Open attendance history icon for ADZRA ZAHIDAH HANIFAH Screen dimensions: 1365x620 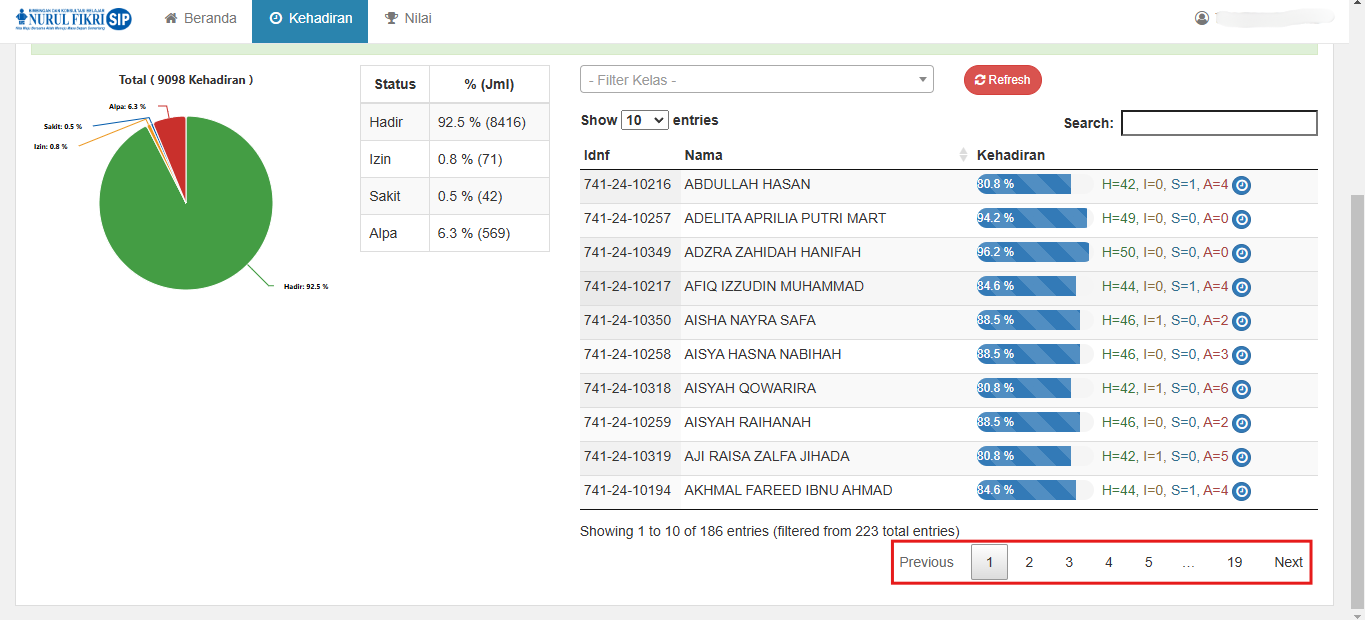(1241, 253)
